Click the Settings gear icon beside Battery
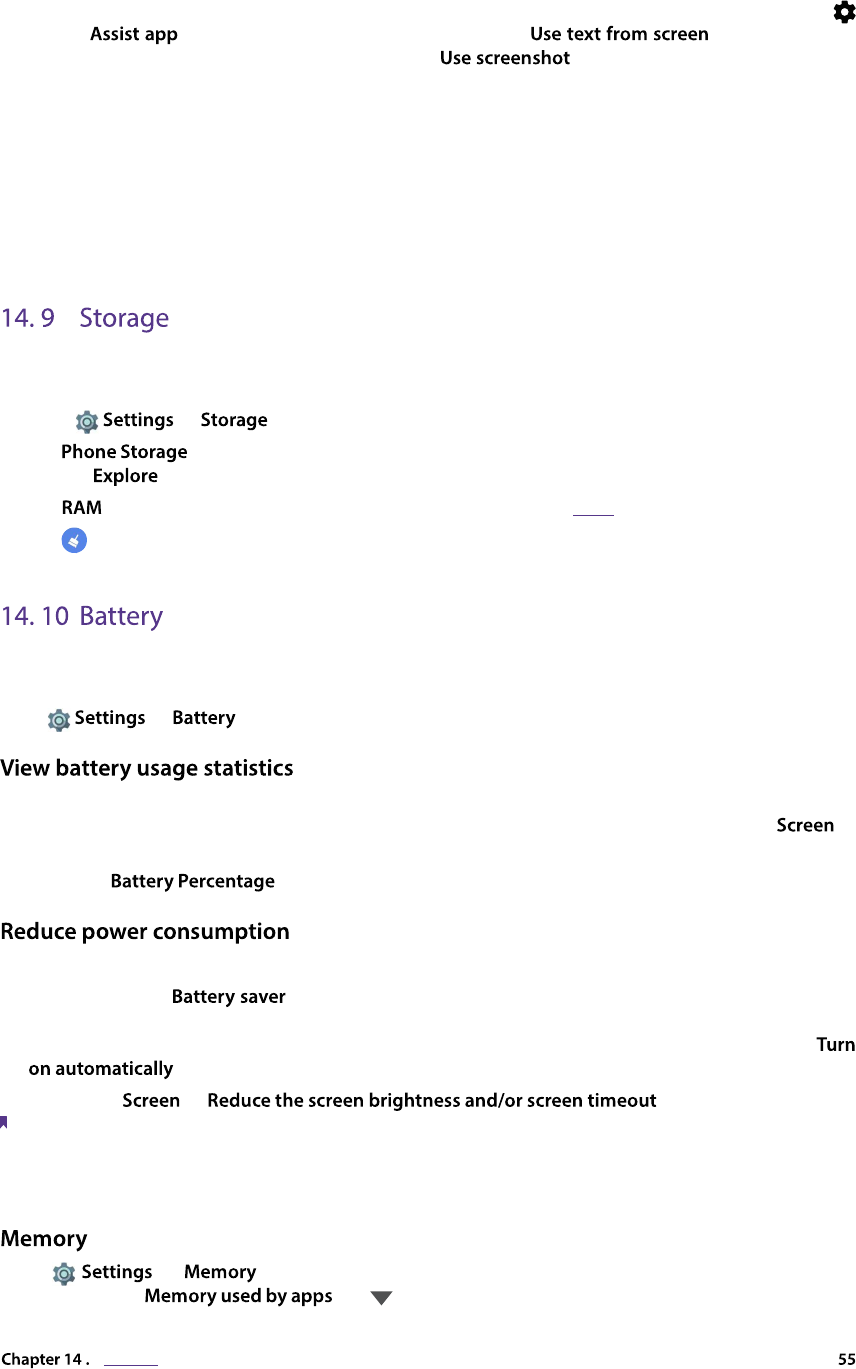The width and height of the screenshot is (856, 1369). (59, 720)
